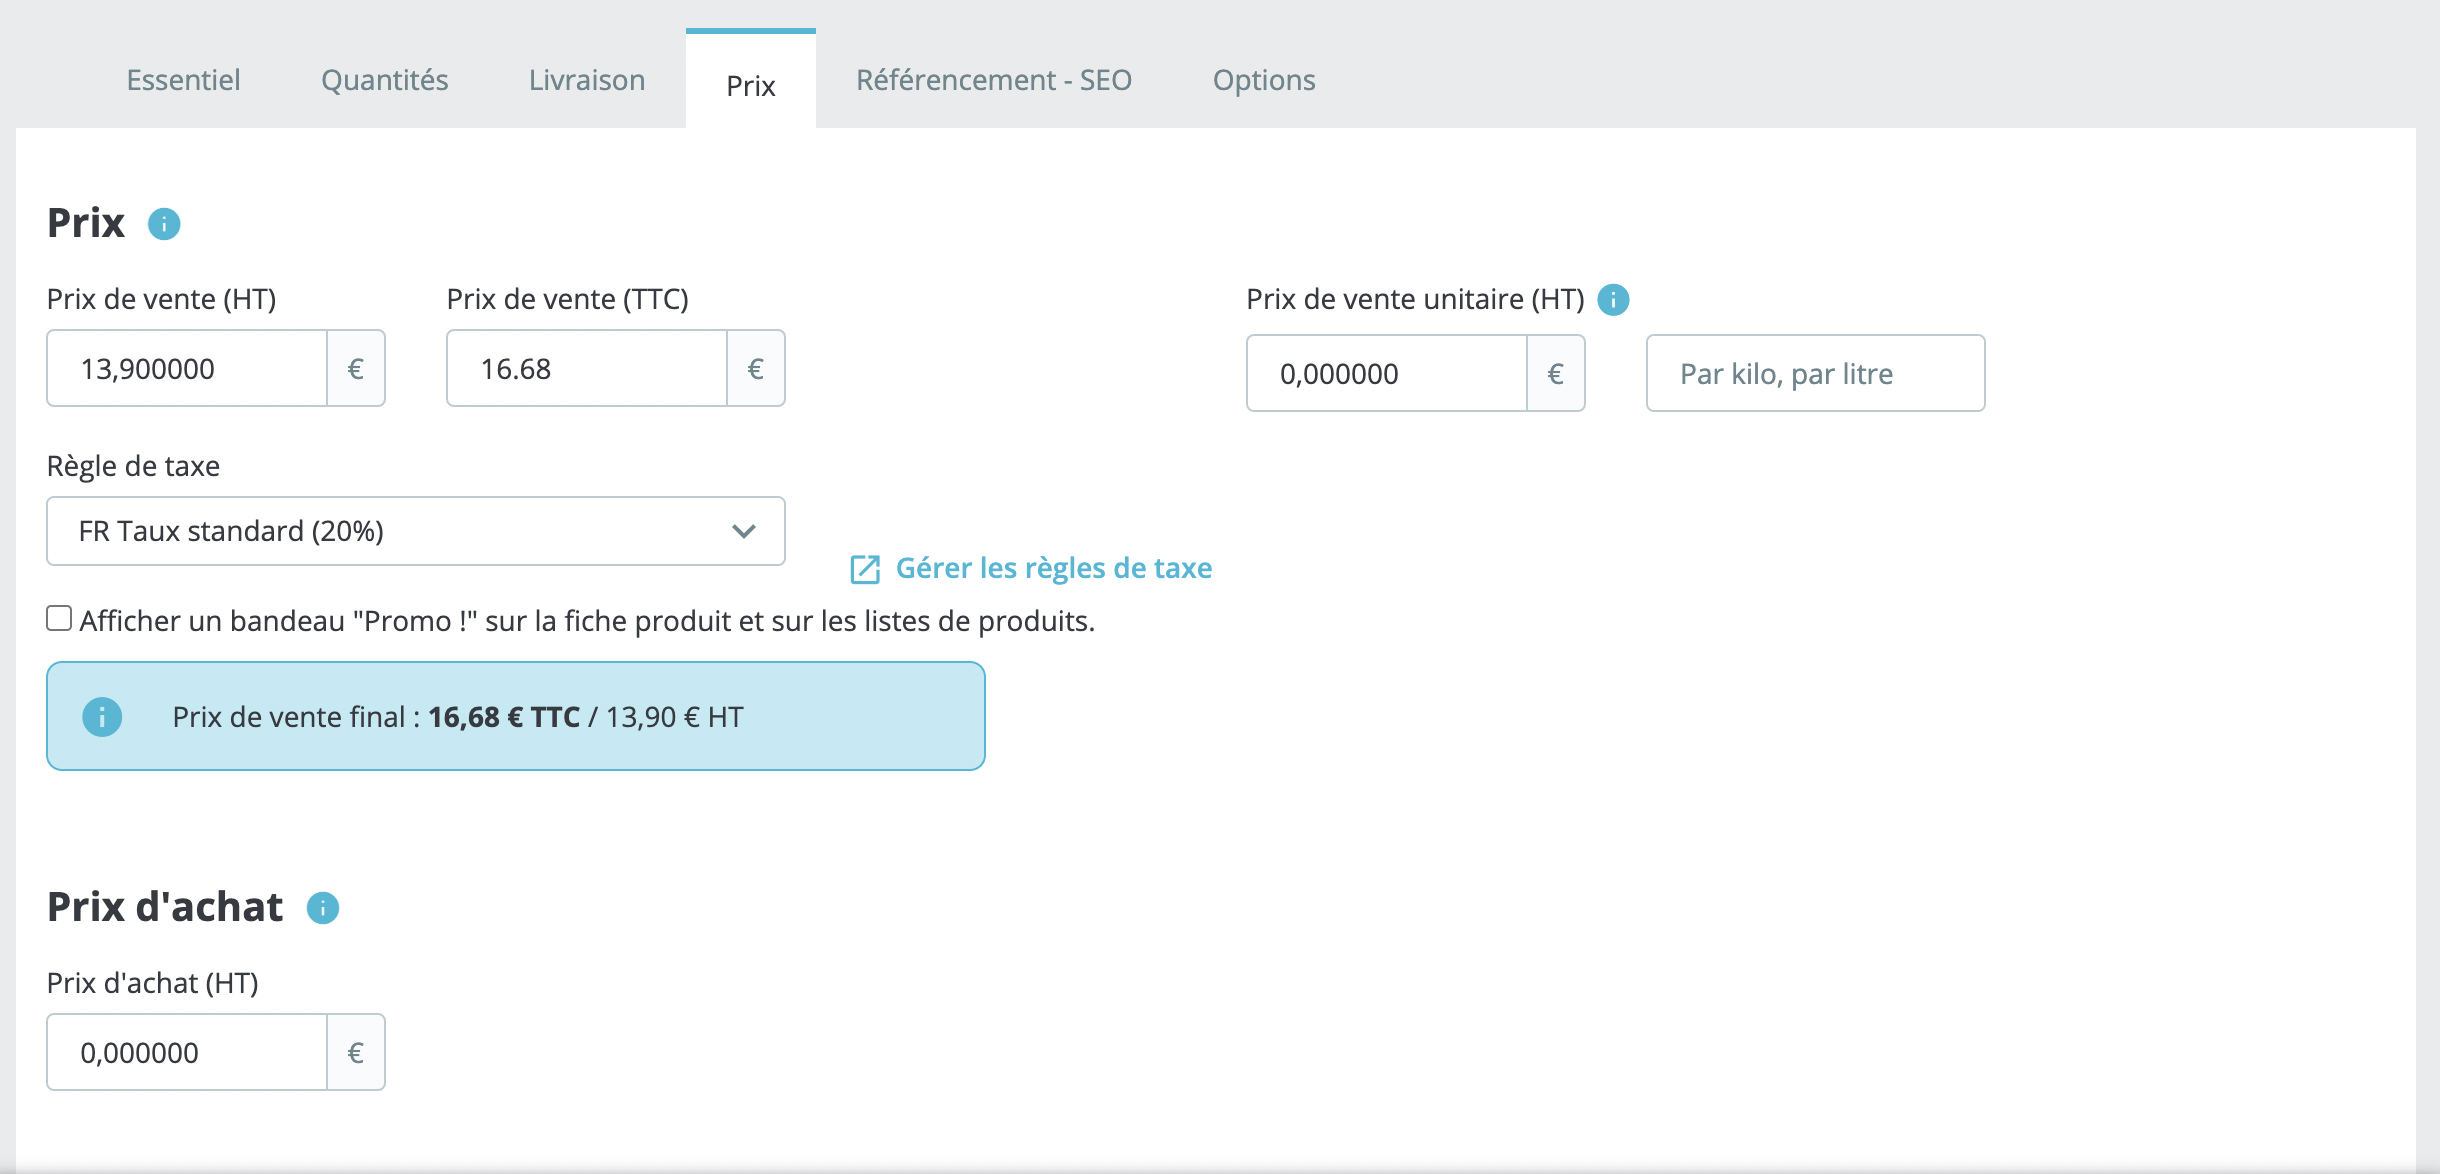Switch to the Options tab
The width and height of the screenshot is (2440, 1174).
1264,80
